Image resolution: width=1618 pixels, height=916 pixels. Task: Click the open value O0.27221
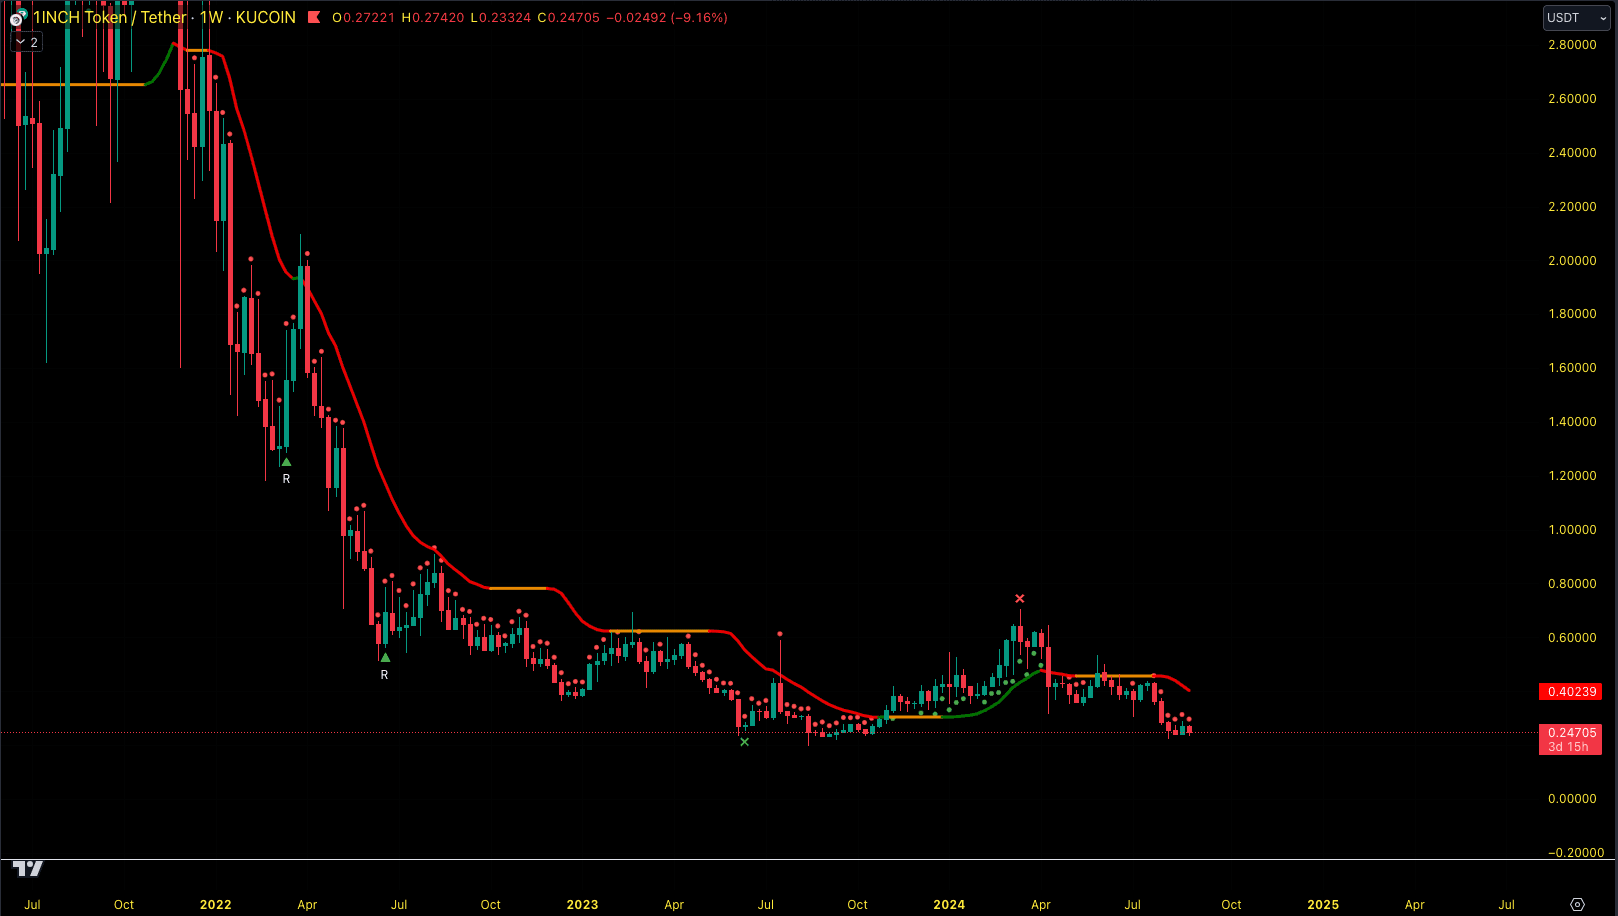point(364,18)
